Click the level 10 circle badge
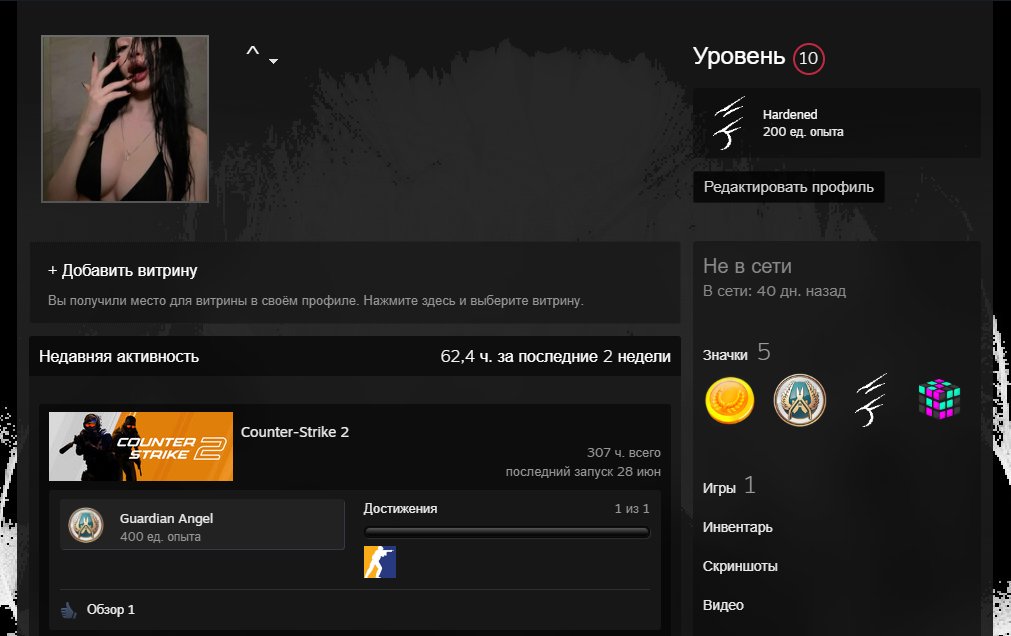 (809, 59)
